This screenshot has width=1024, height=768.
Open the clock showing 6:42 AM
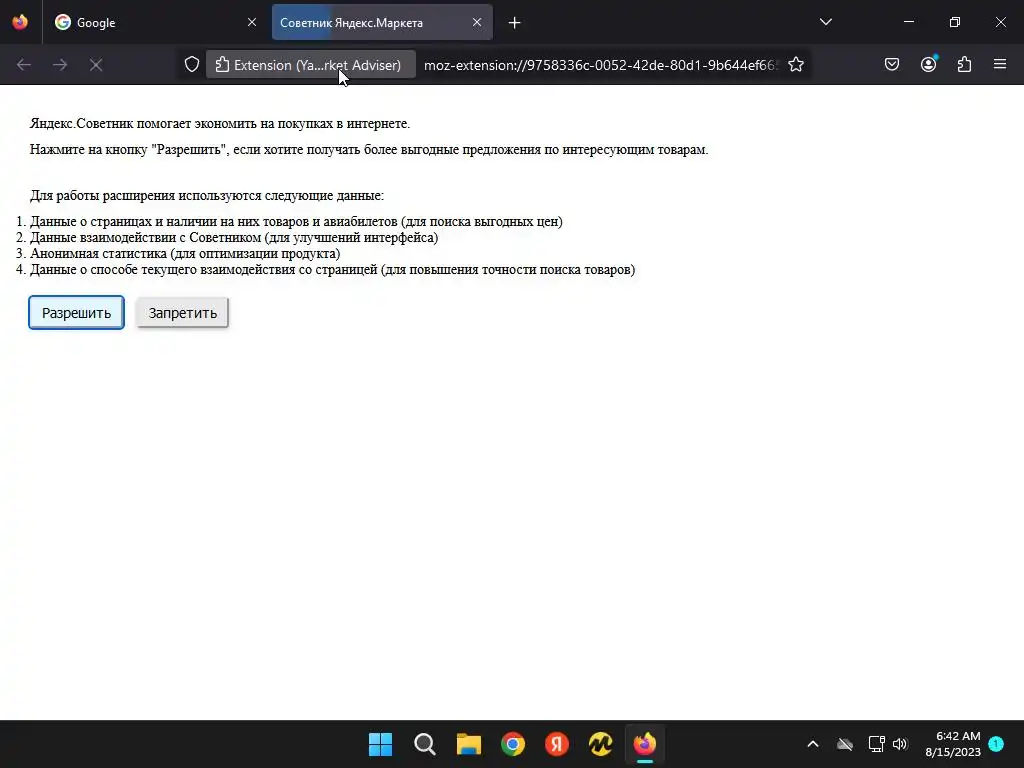point(953,744)
